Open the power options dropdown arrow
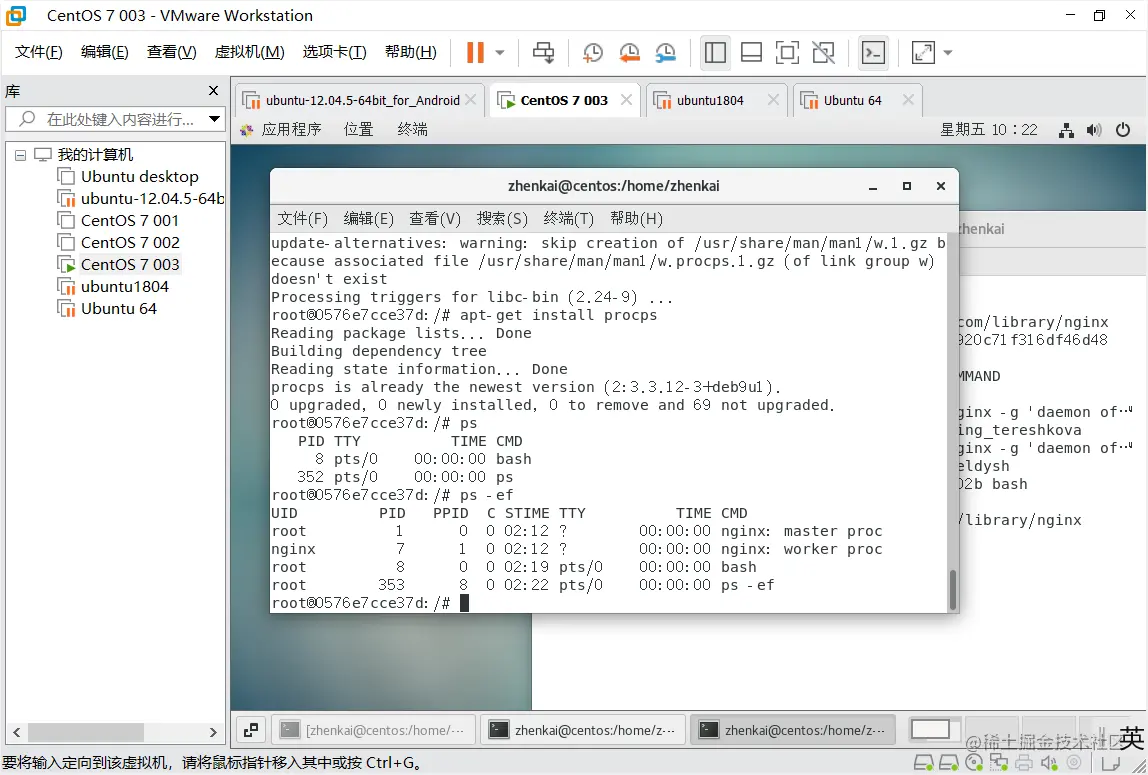This screenshot has width=1148, height=775. point(500,53)
